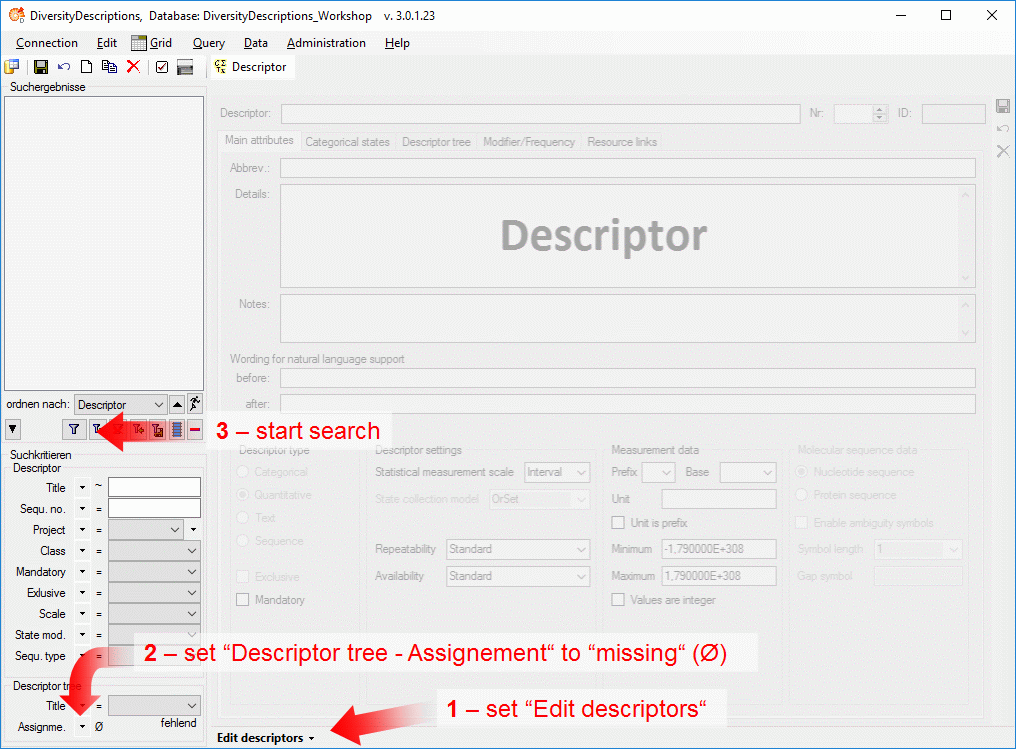Select the Categorical radio button
Screen dimensions: 1016x749
pos(243,472)
